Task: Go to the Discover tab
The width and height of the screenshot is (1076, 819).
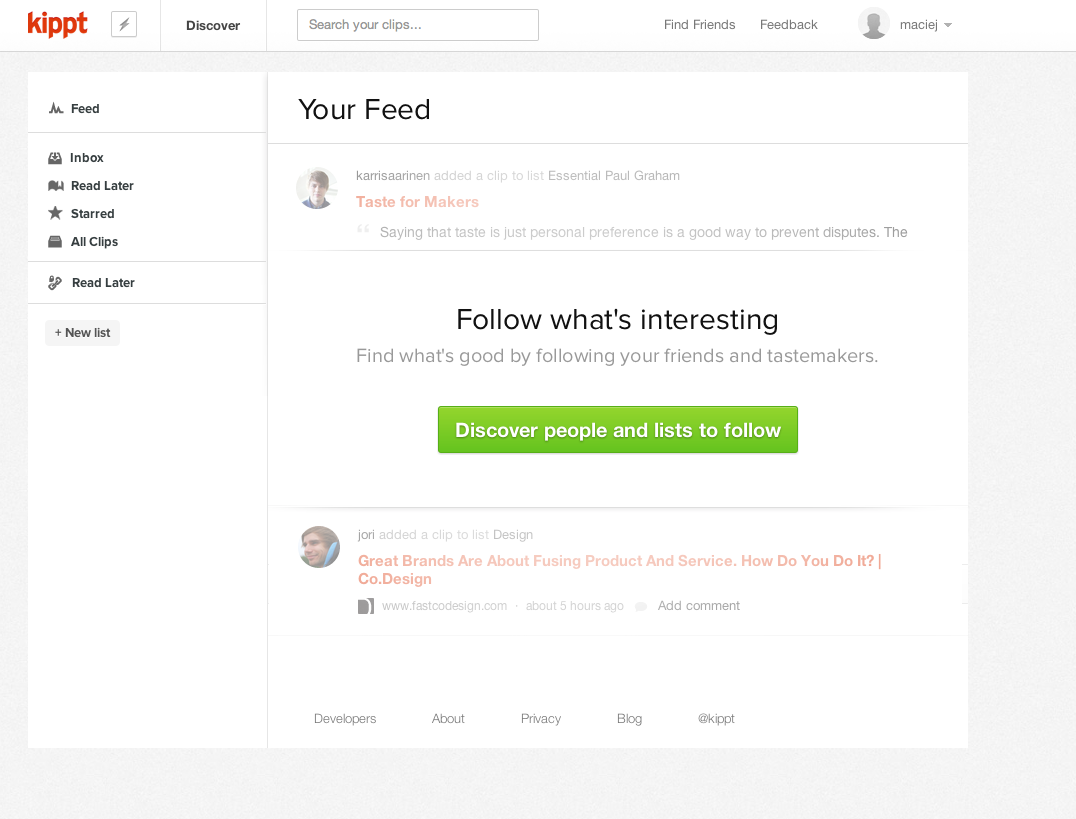Action: pos(213,25)
